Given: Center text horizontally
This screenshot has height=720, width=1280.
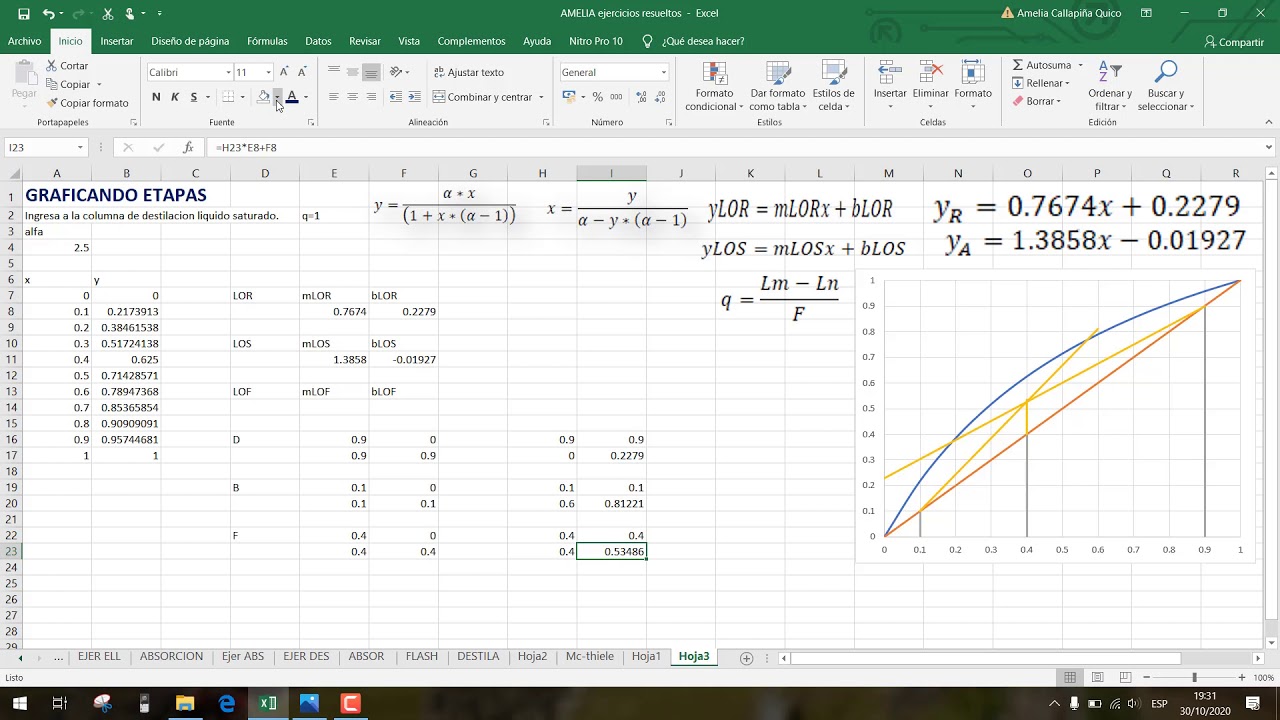Looking at the screenshot, I should (352, 97).
